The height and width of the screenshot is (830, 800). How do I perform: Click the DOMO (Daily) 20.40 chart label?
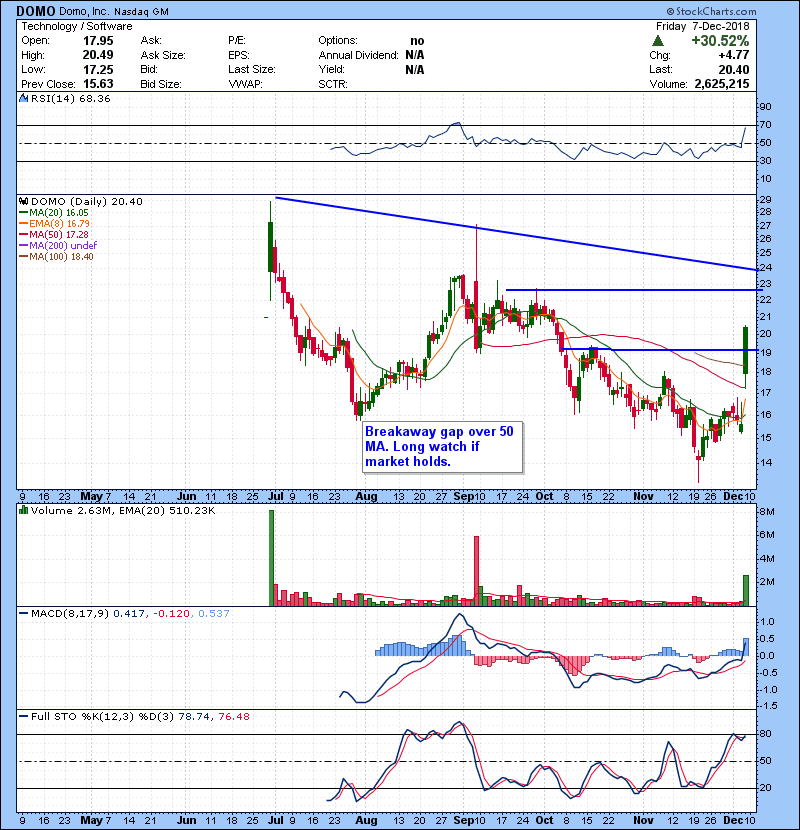tap(87, 202)
